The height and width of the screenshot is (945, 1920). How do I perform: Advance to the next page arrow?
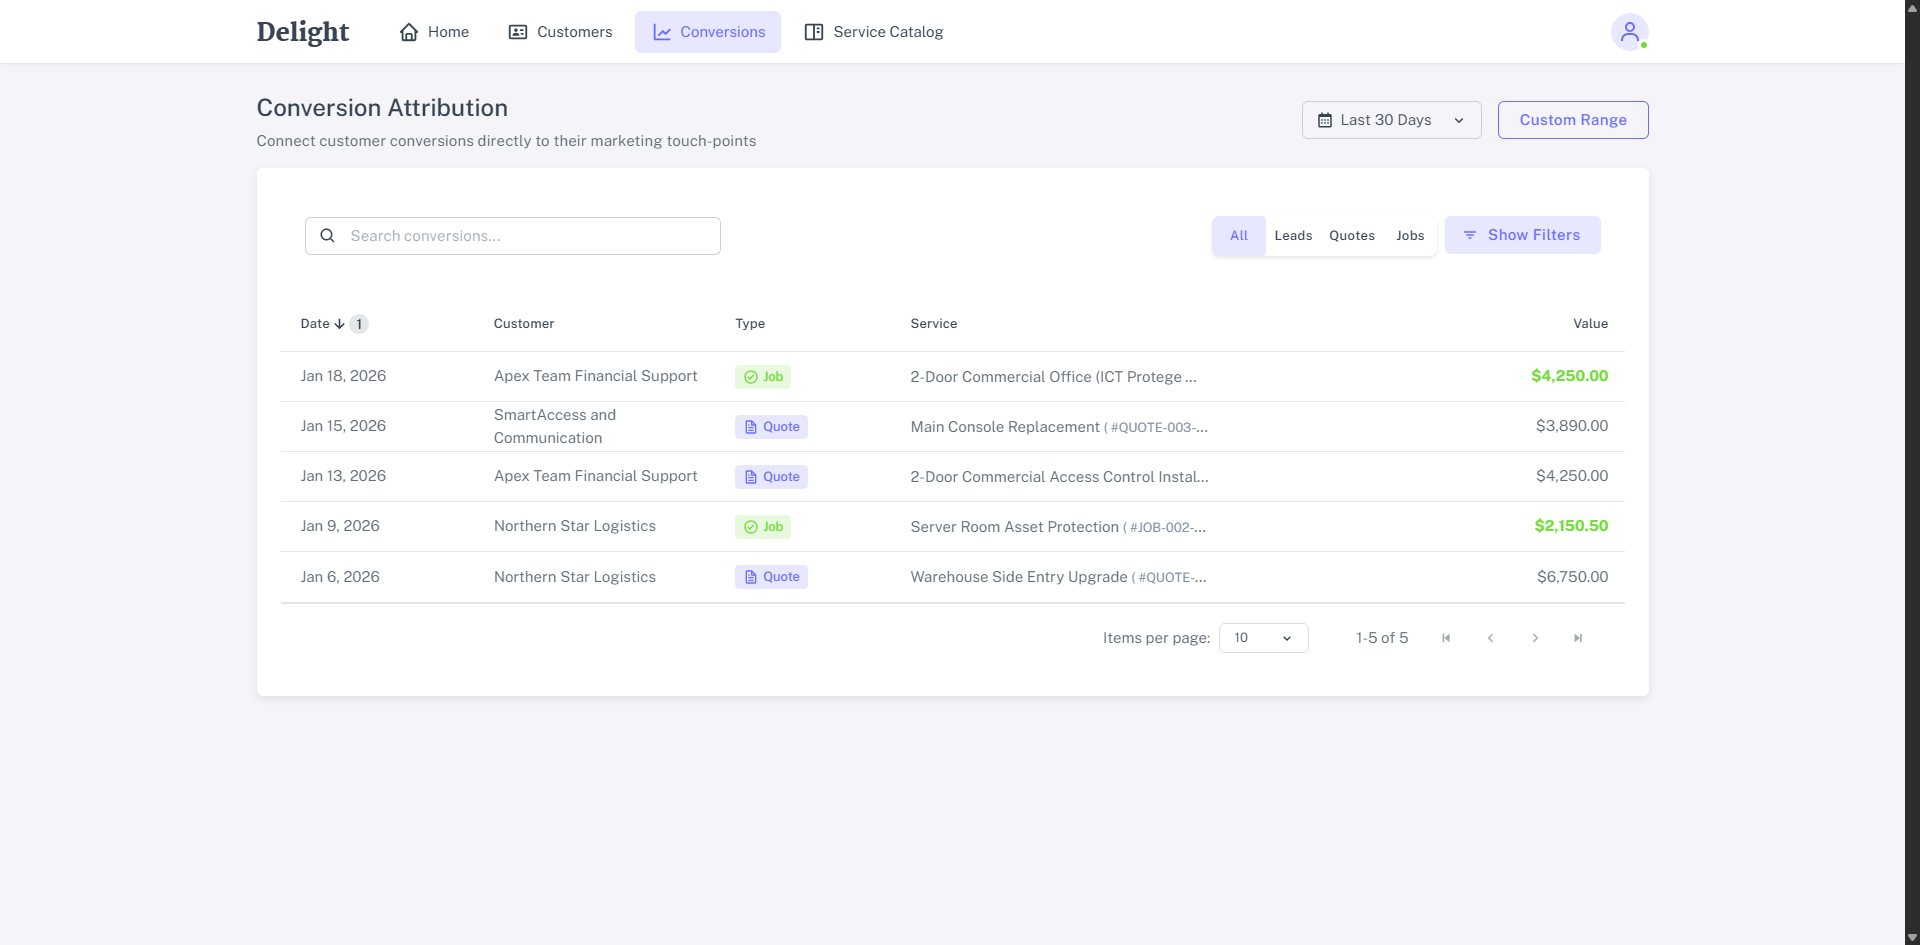click(1535, 638)
